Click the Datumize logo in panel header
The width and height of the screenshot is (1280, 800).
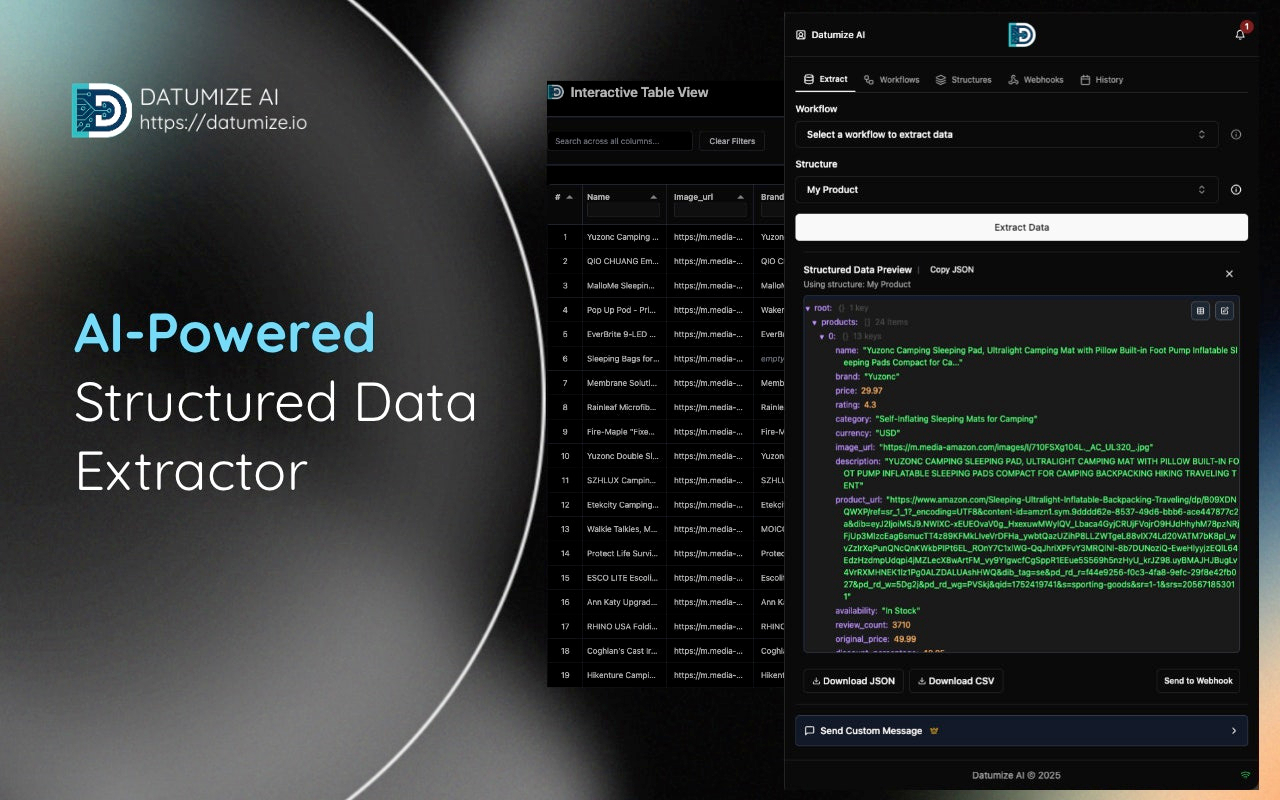click(x=1022, y=35)
